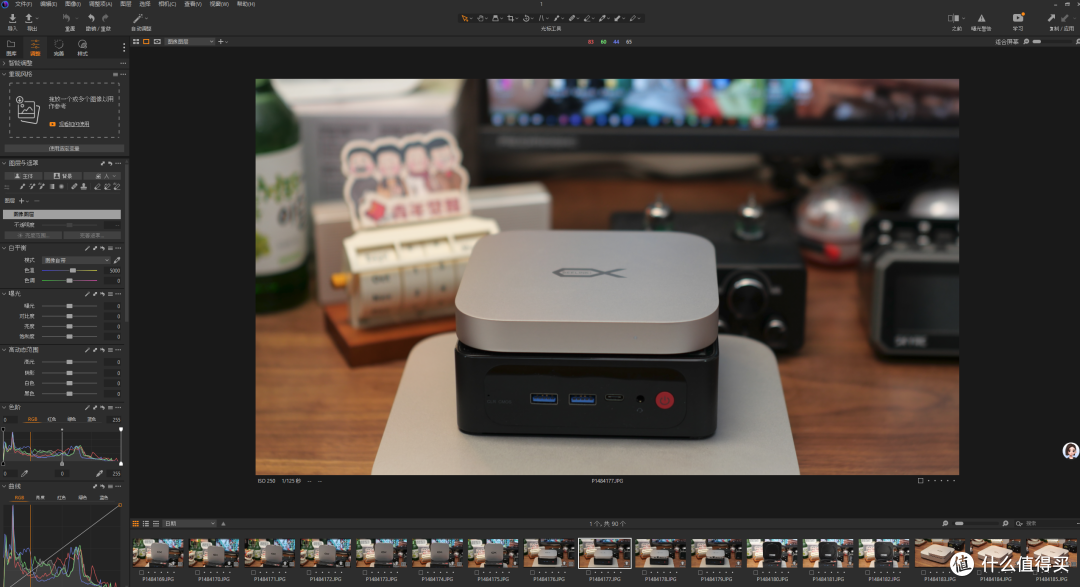Viewport: 1080px width, 587px height.
Task: Click the wide button below reference drop zone
Action: click(64, 148)
